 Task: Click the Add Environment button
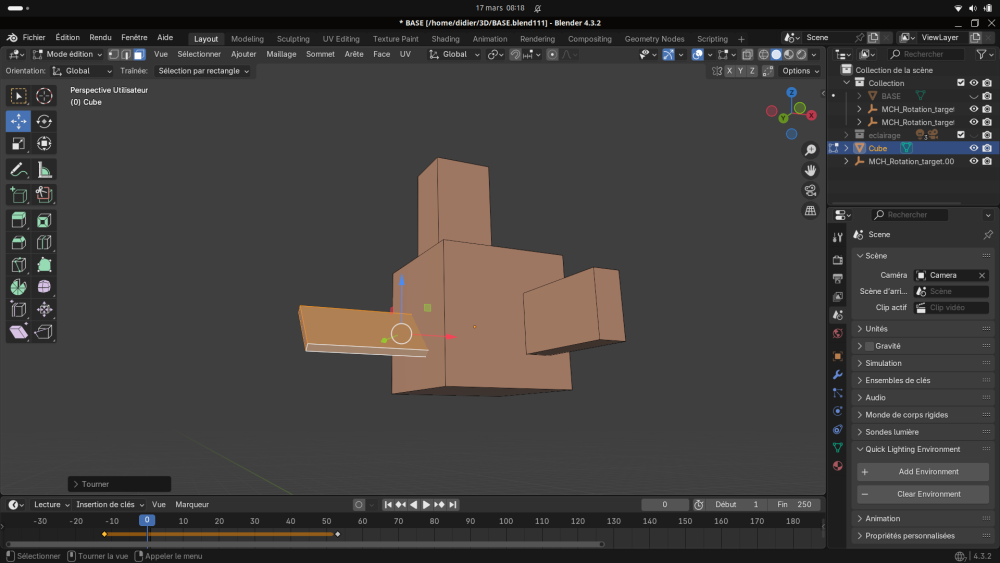tap(923, 472)
